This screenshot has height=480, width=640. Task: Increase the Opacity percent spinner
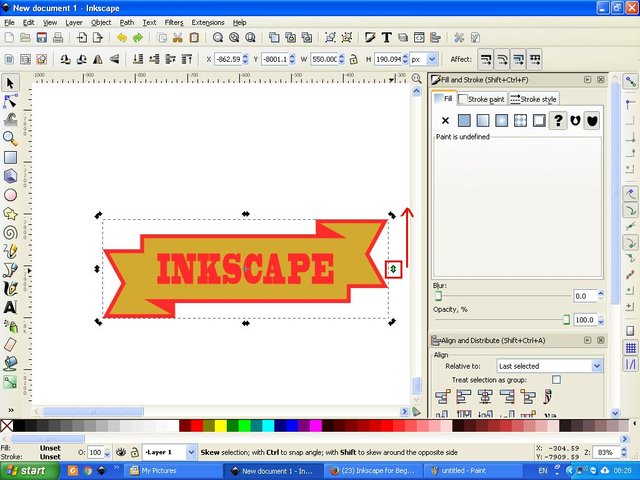tap(600, 317)
